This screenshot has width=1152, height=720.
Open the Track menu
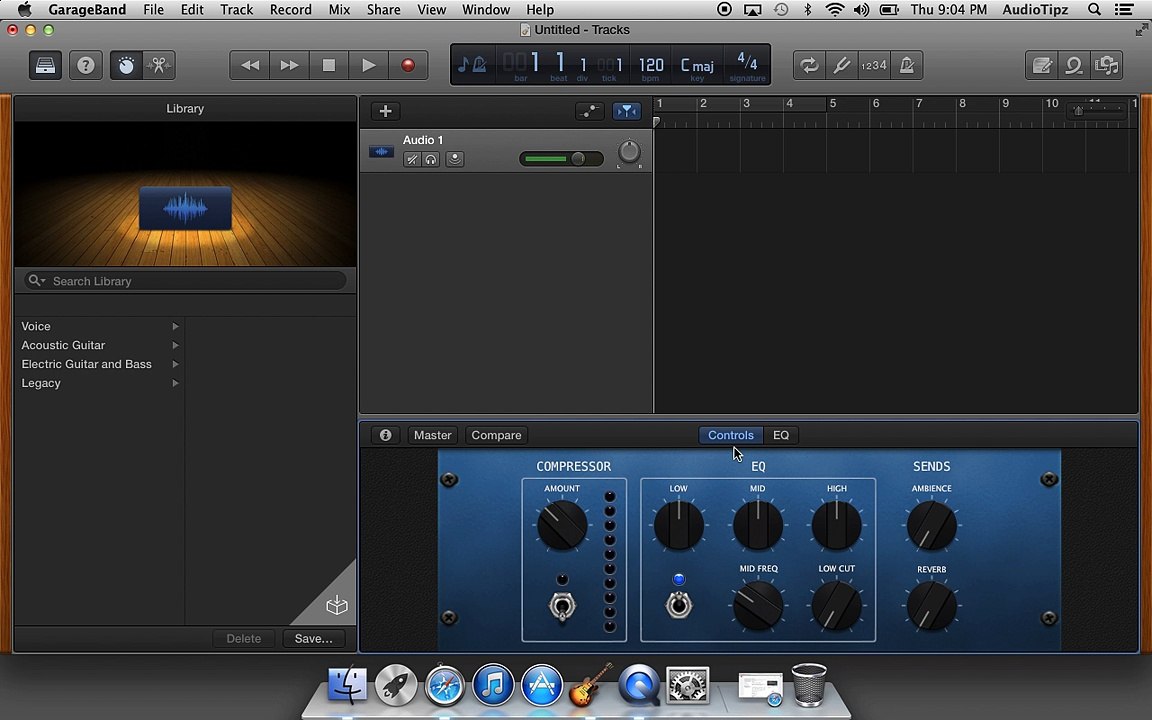coord(237,10)
